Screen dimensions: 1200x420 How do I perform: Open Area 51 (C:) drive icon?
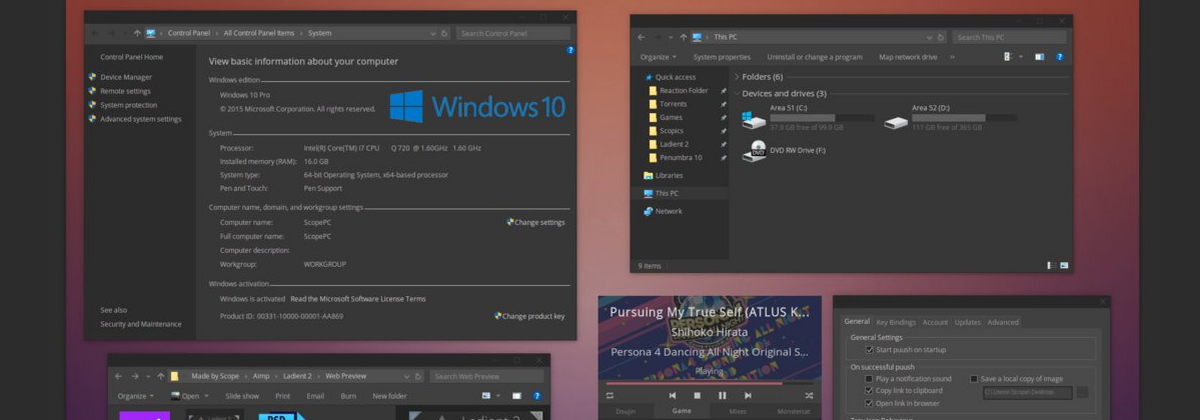pyautogui.click(x=753, y=121)
